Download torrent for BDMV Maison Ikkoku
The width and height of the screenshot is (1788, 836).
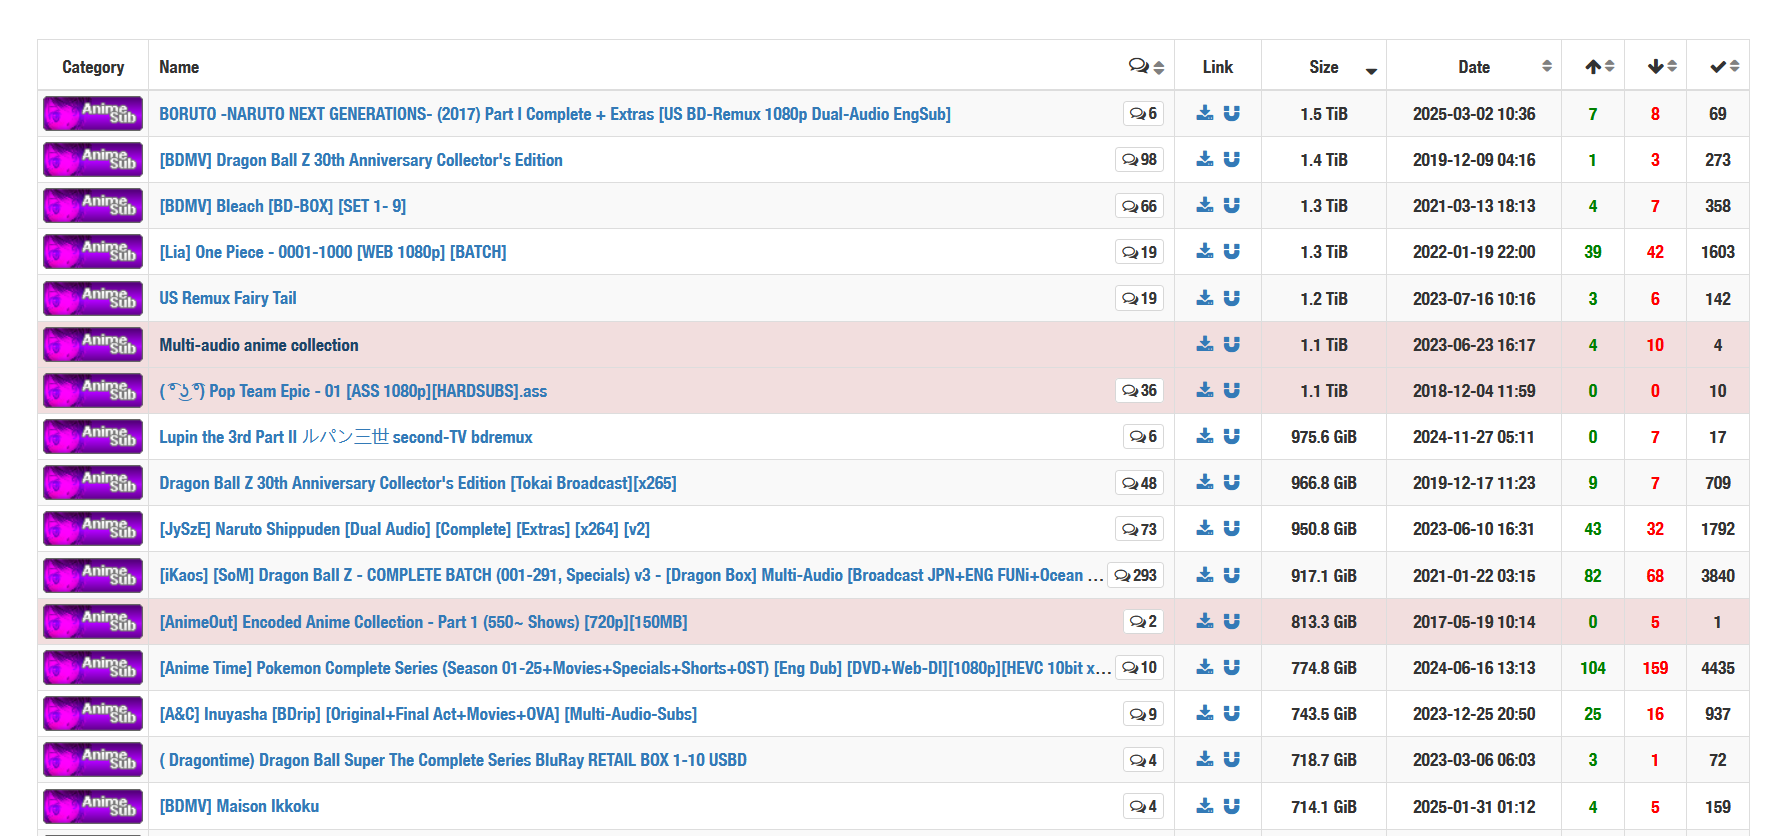tap(1205, 806)
